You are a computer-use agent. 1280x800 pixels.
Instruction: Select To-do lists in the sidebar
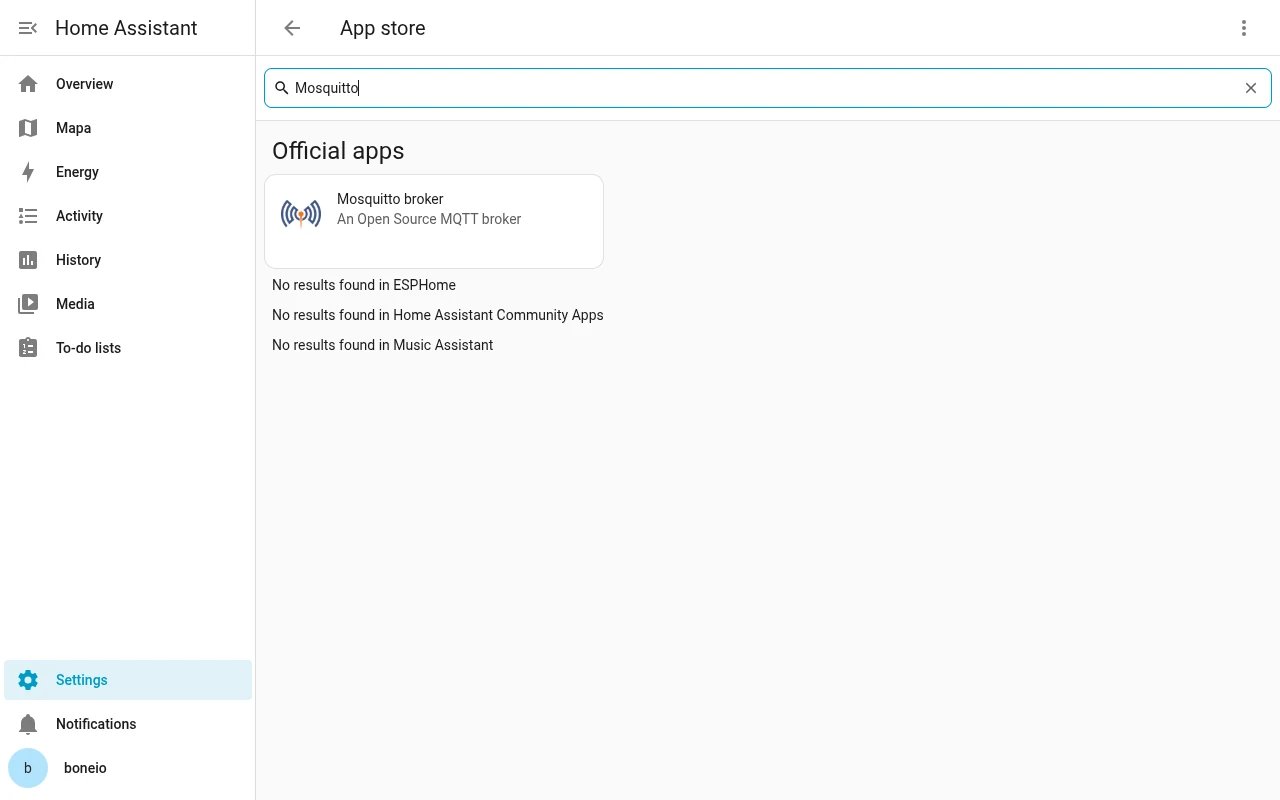pyautogui.click(x=128, y=348)
